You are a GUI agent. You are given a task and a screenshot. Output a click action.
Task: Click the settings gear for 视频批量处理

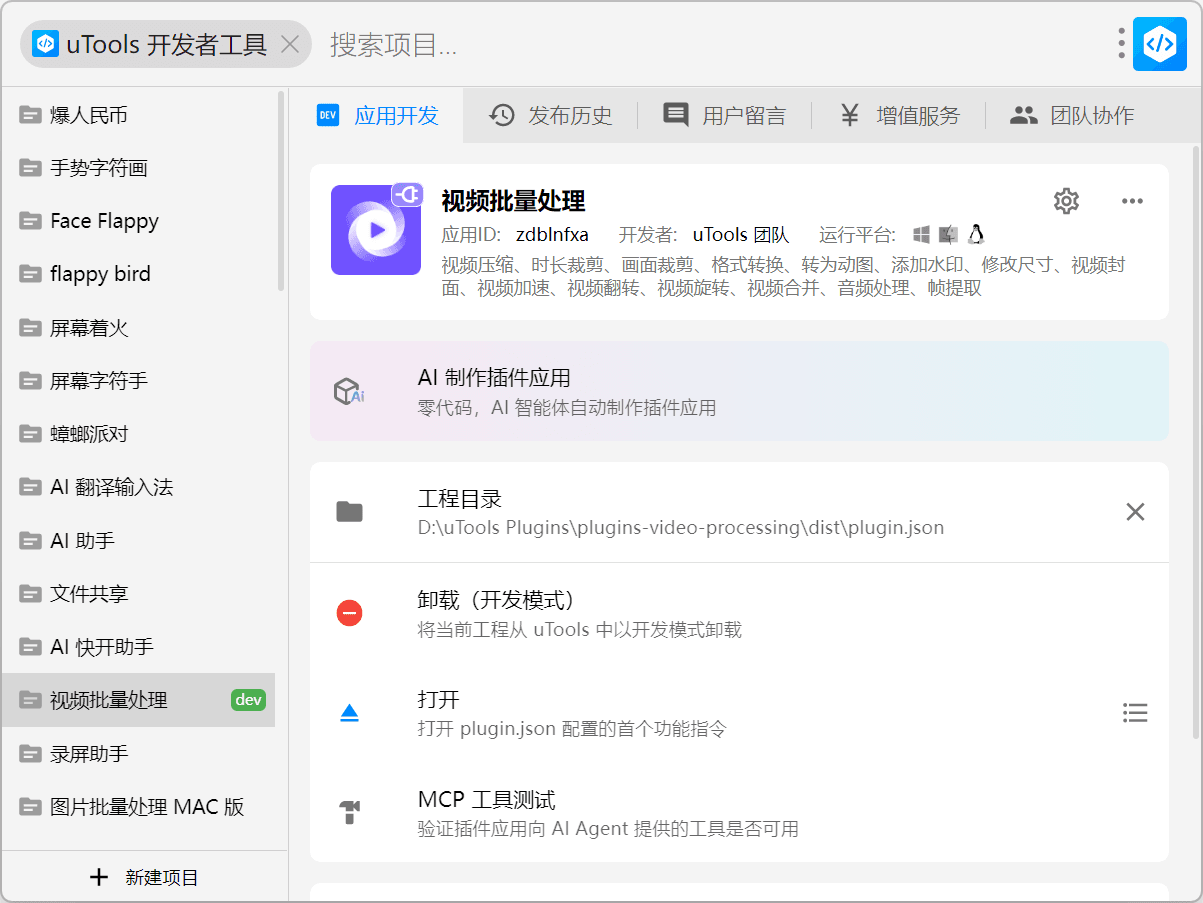tap(1067, 201)
